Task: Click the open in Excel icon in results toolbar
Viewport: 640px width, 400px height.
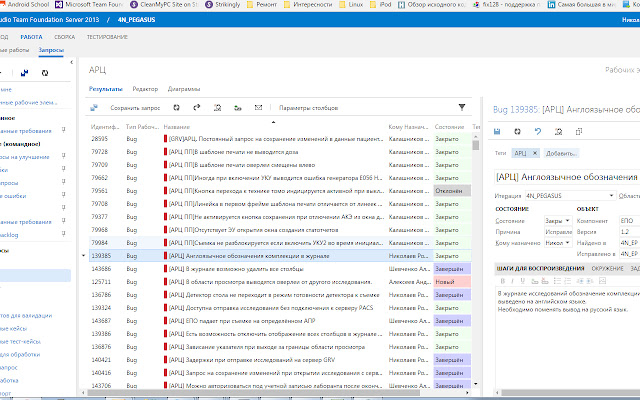Action: tap(218, 108)
